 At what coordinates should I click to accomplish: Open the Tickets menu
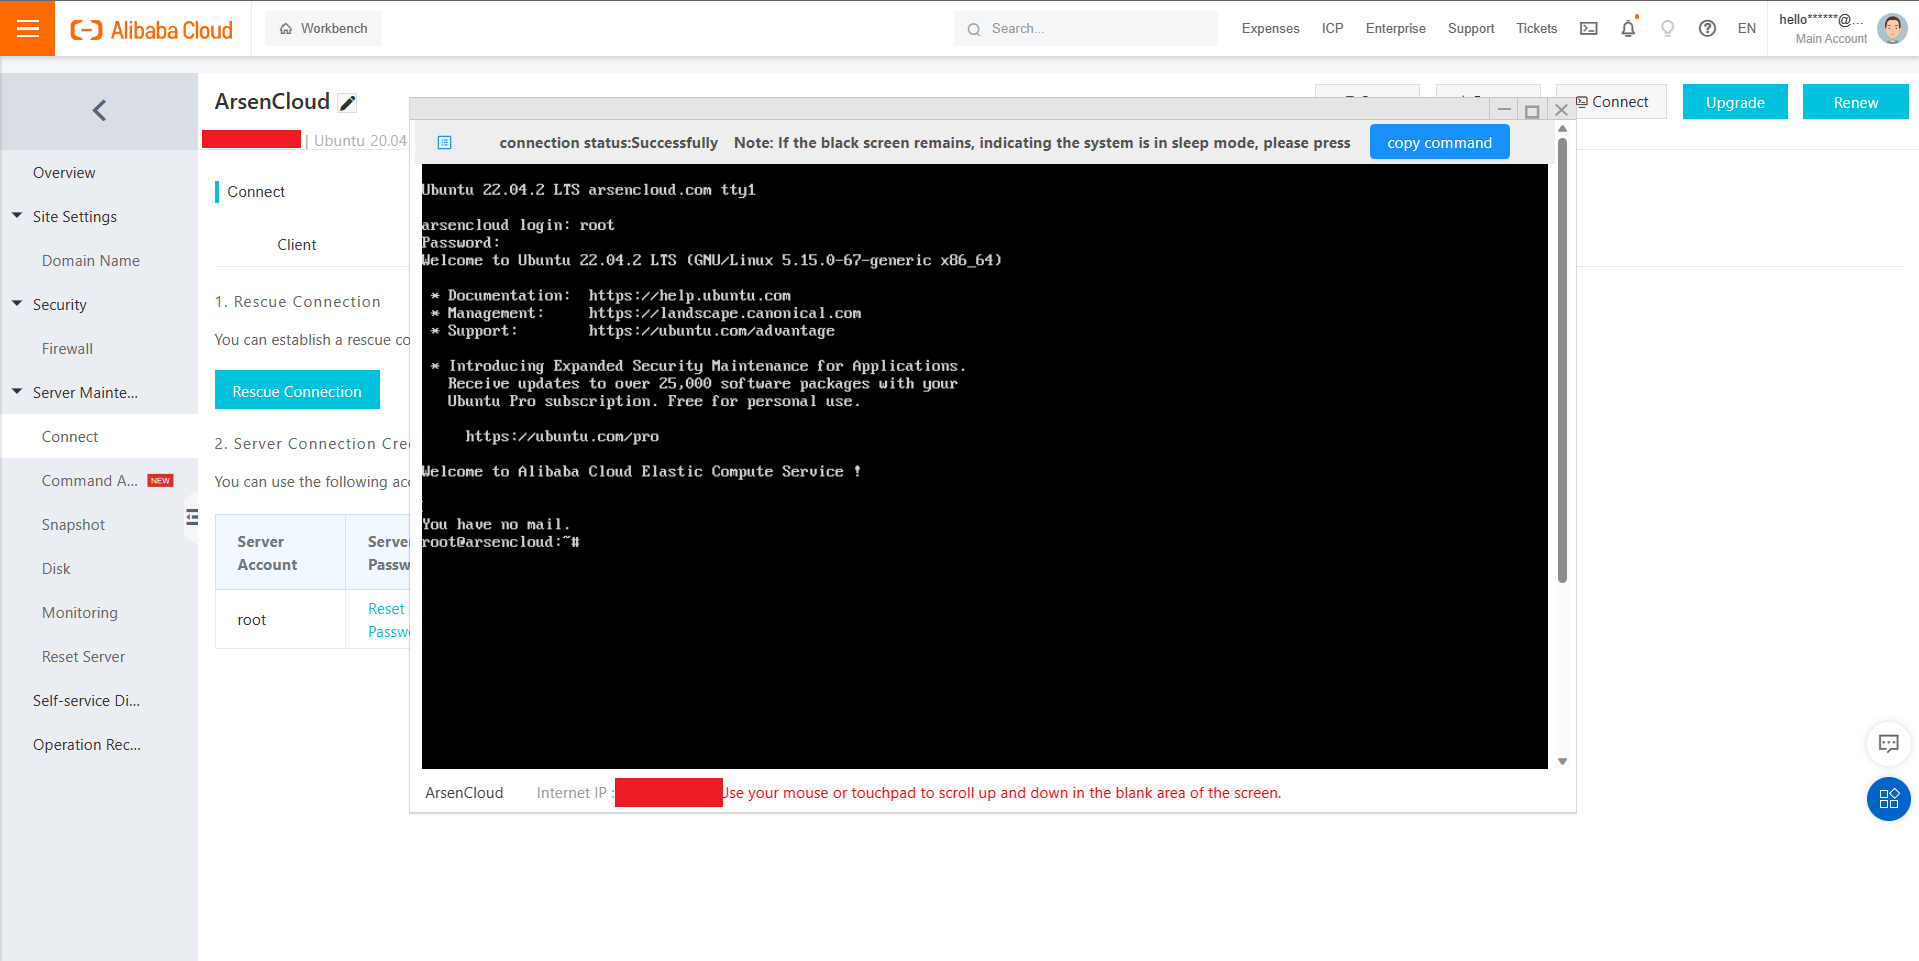[x=1536, y=28]
